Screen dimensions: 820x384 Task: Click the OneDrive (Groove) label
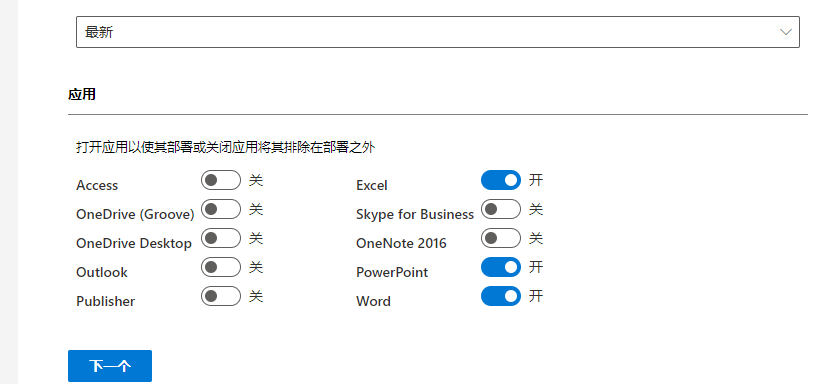click(x=135, y=214)
